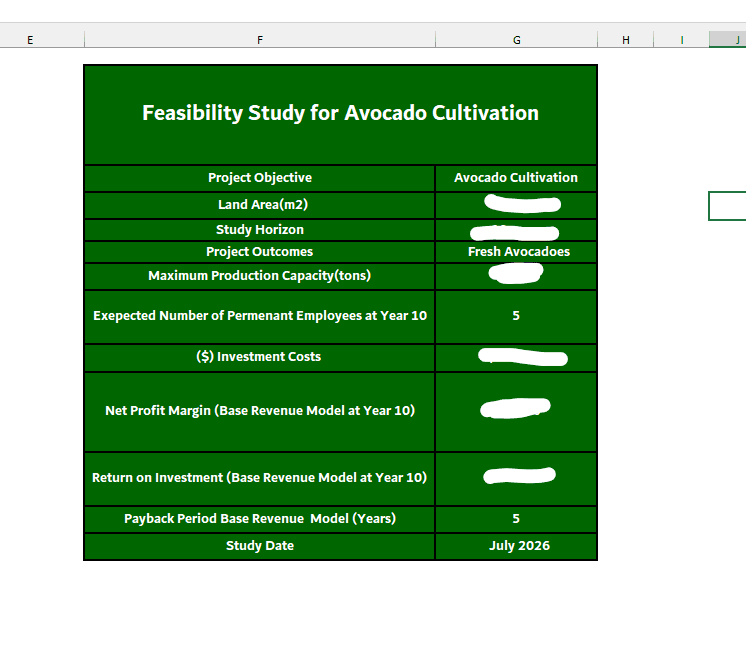Select the 'Land Area(m2)' cell
The width and height of the screenshot is (746, 648).
tap(260, 205)
